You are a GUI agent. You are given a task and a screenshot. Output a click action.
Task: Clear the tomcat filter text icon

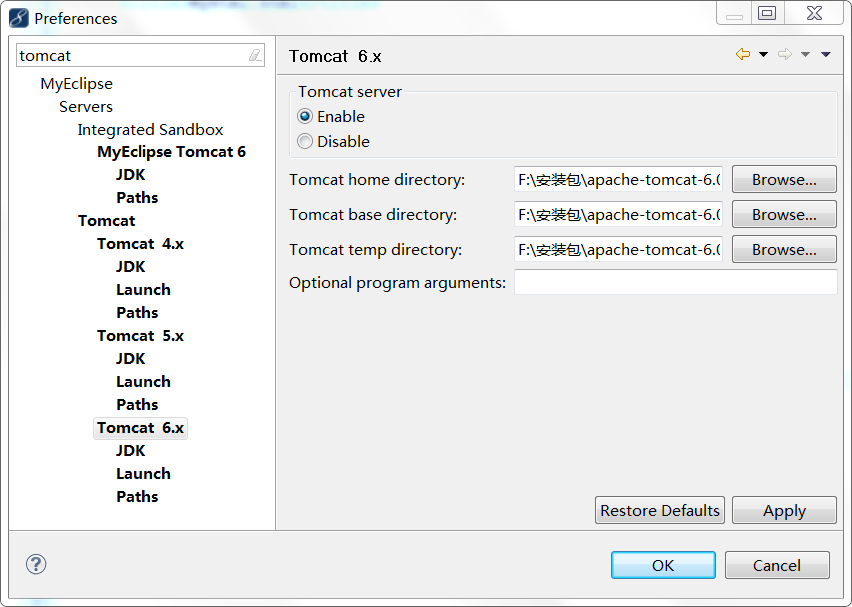coord(255,55)
